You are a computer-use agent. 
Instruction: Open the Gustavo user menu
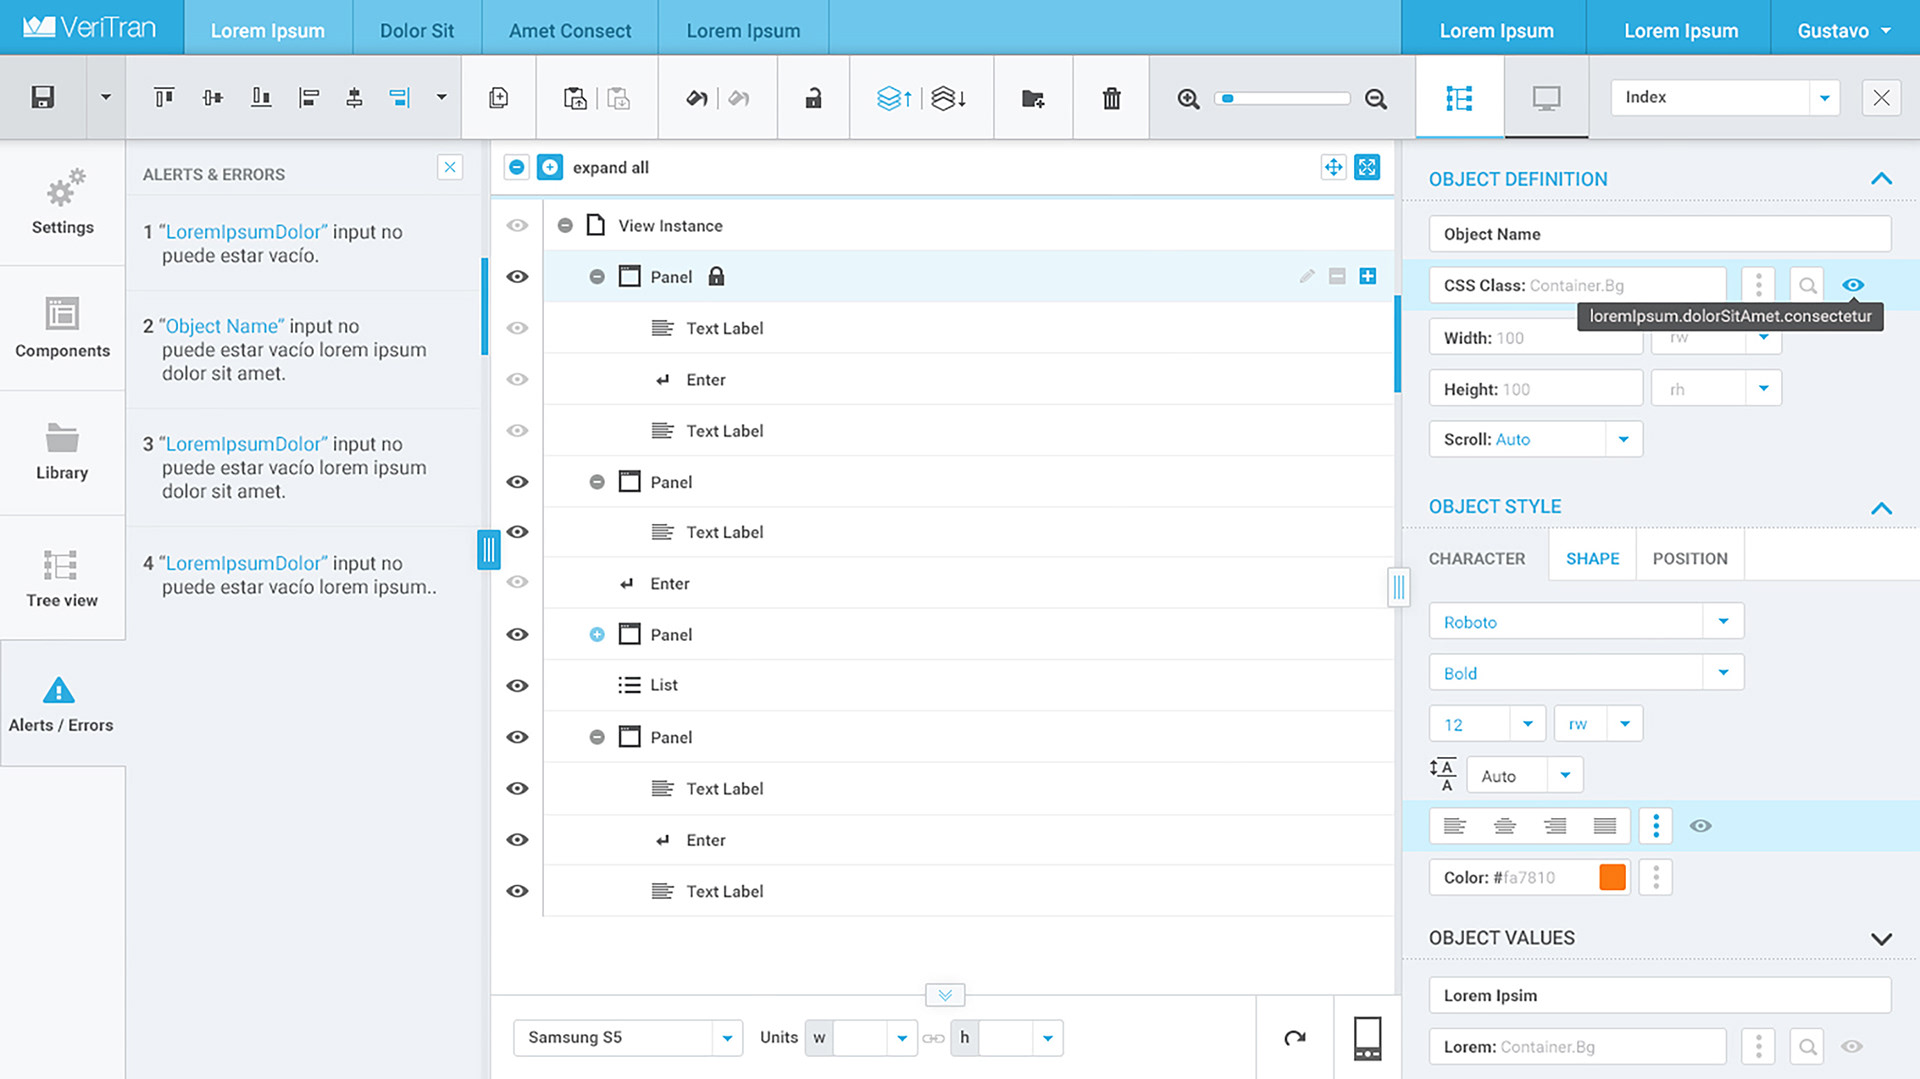pos(1844,30)
